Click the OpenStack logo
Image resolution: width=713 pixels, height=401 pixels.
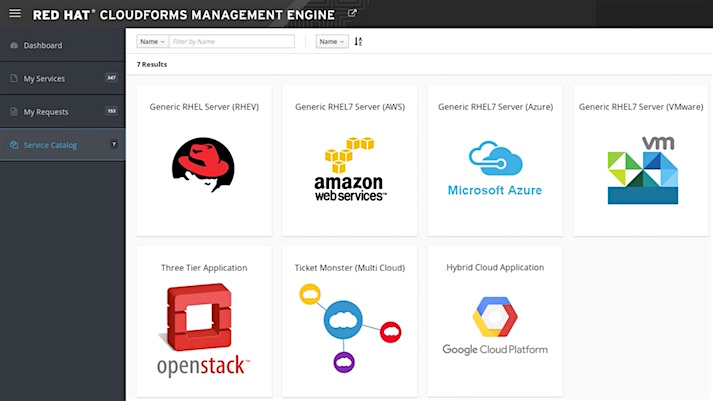[x=204, y=329]
